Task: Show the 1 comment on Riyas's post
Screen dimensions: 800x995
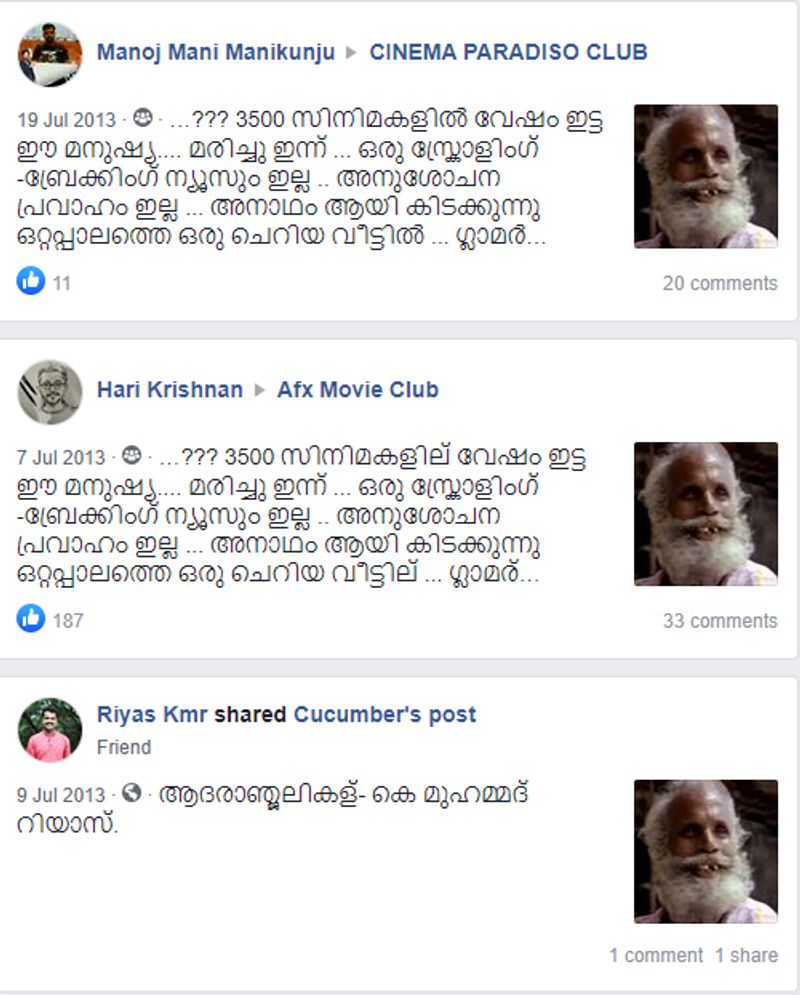Action: (656, 955)
